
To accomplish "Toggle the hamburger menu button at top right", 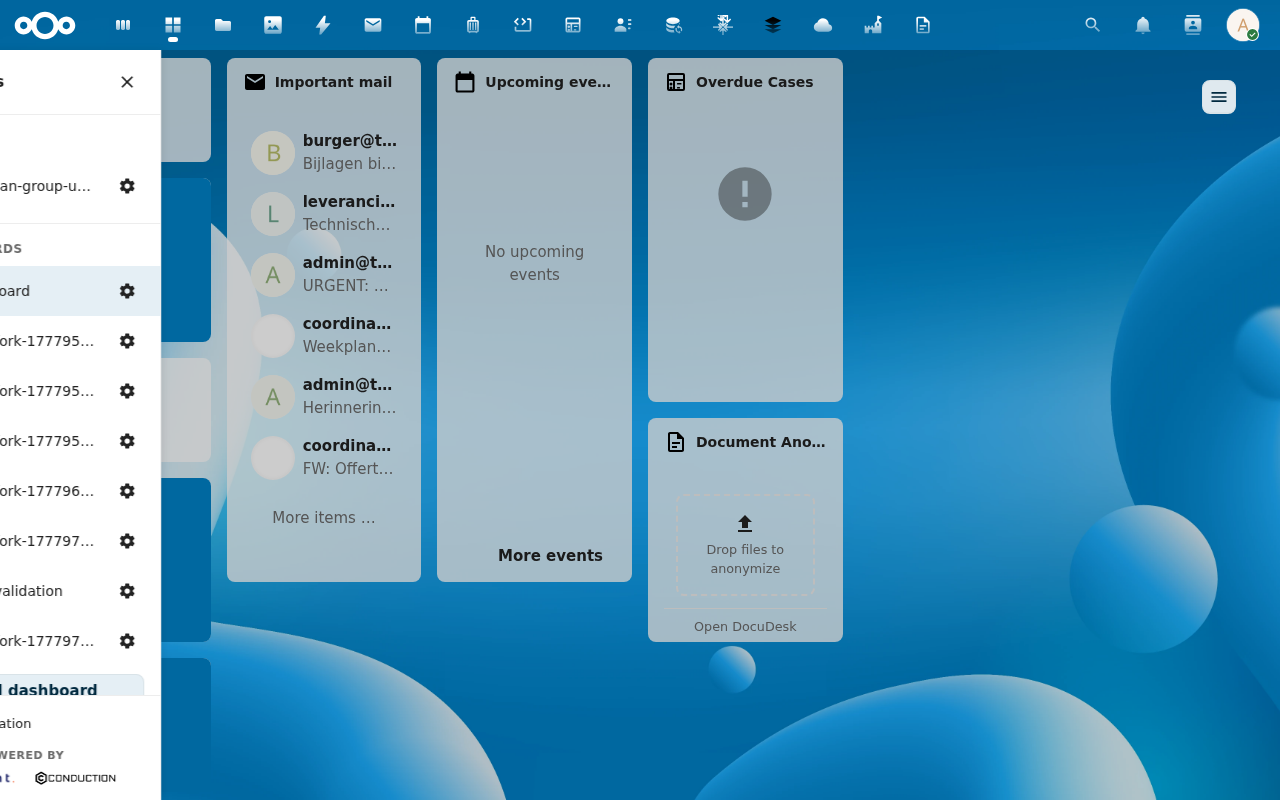I will pos(1219,97).
